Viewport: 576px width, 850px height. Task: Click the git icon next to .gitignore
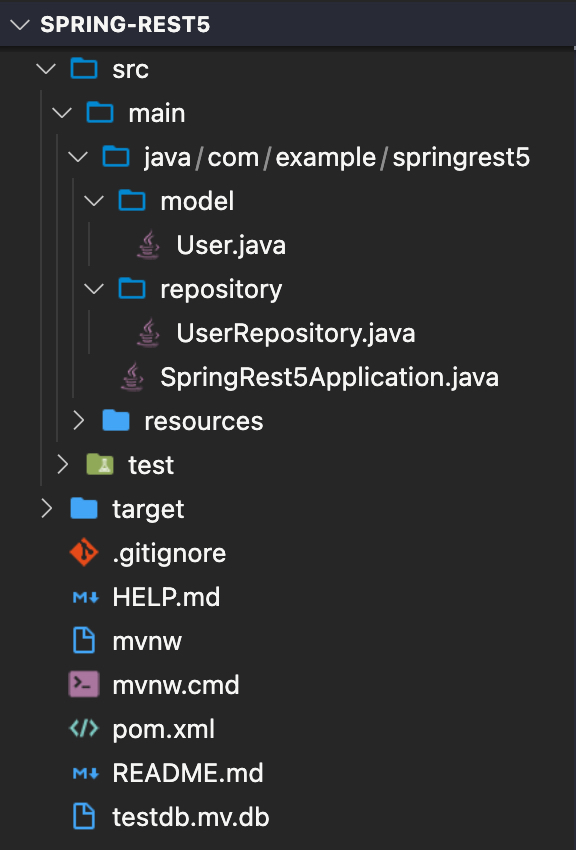pyautogui.click(x=84, y=552)
